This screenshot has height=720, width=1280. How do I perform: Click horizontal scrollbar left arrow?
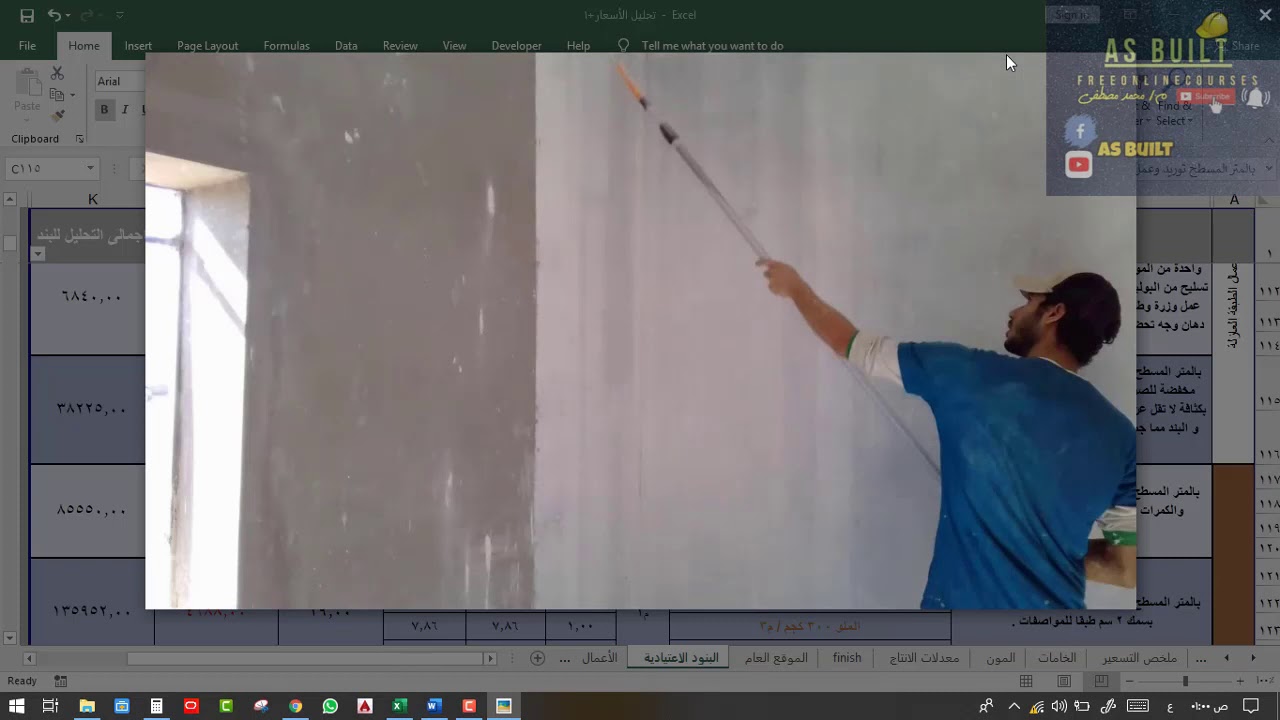[30, 659]
